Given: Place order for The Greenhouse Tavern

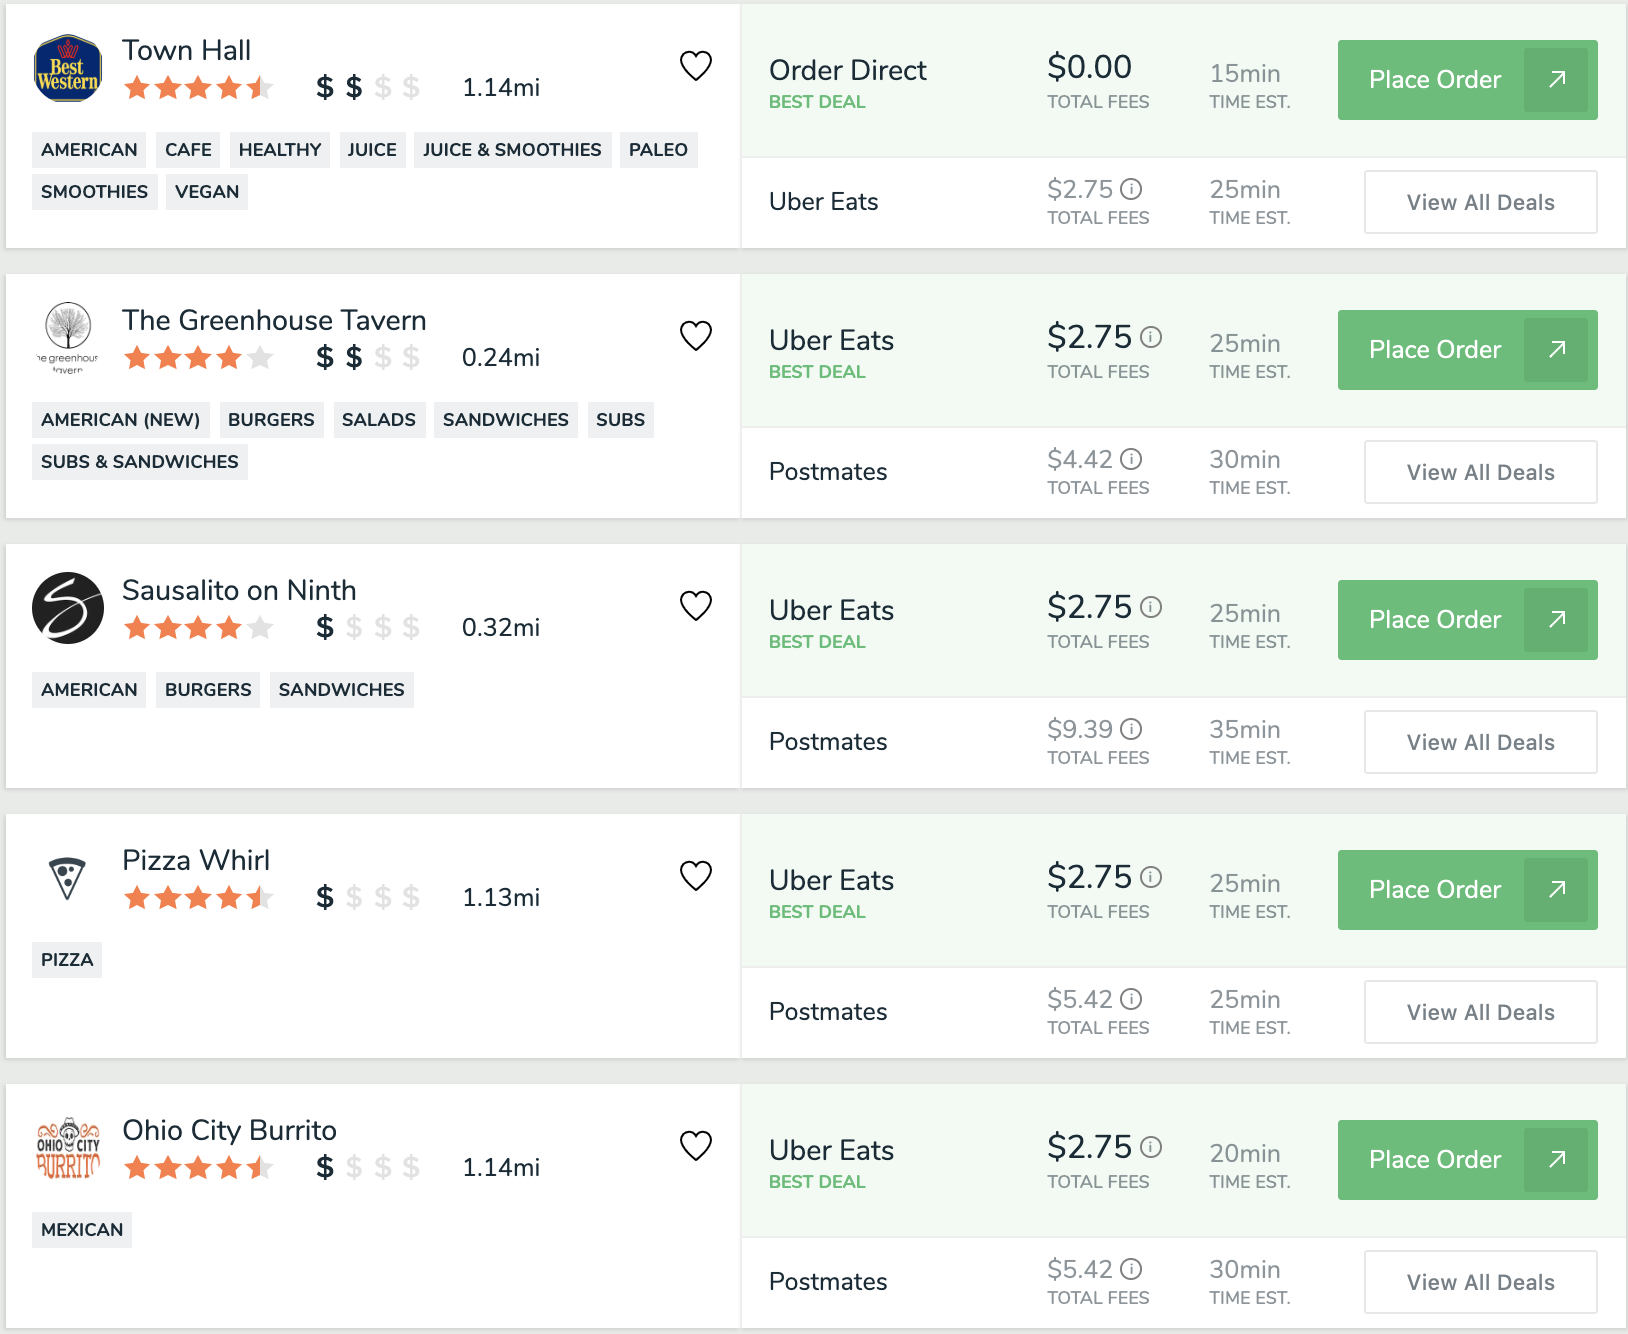Looking at the screenshot, I should pos(1467,350).
